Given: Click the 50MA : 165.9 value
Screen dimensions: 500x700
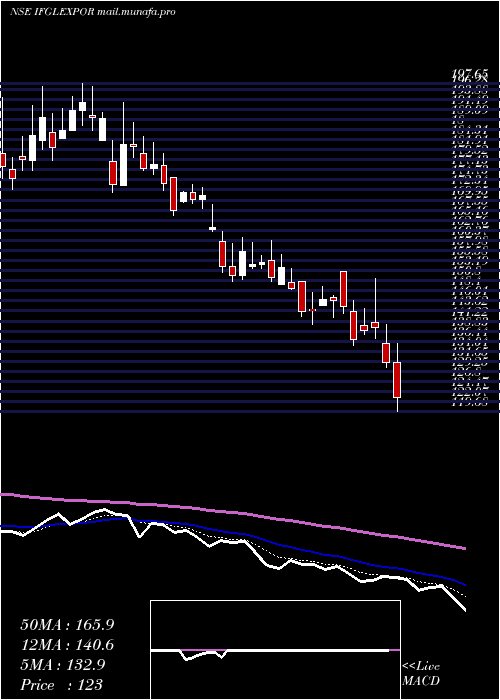Looking at the screenshot, I should (67, 625).
